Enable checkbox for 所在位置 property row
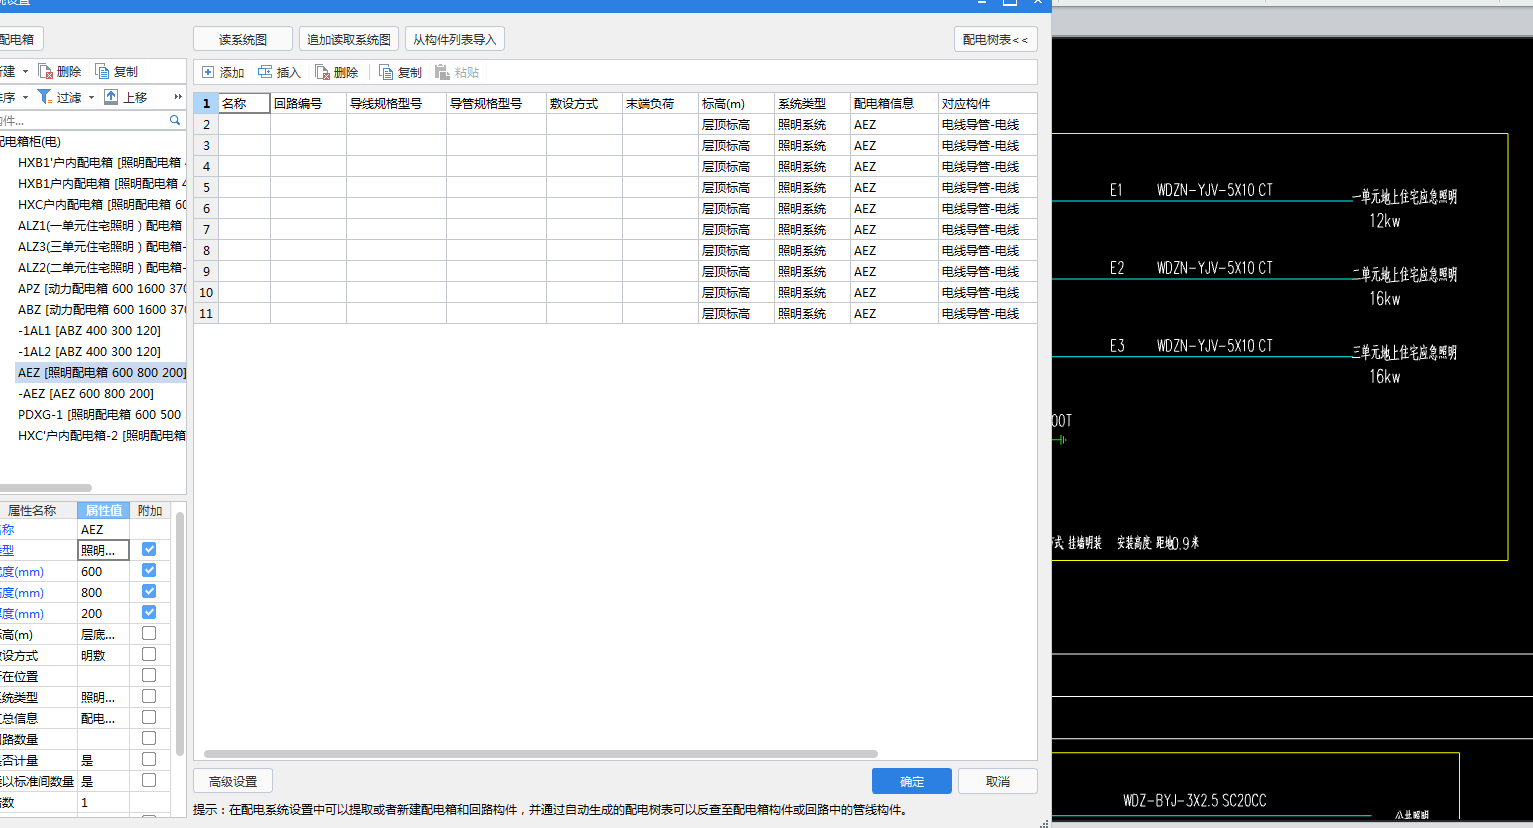 click(149, 675)
